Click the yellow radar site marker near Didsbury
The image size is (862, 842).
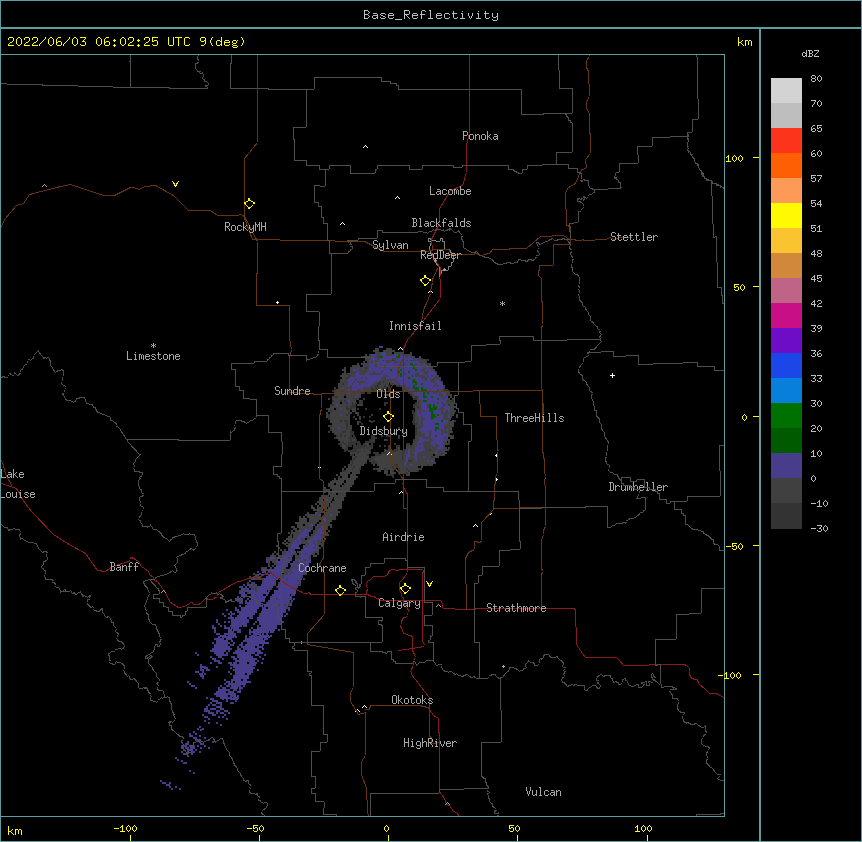click(x=388, y=417)
